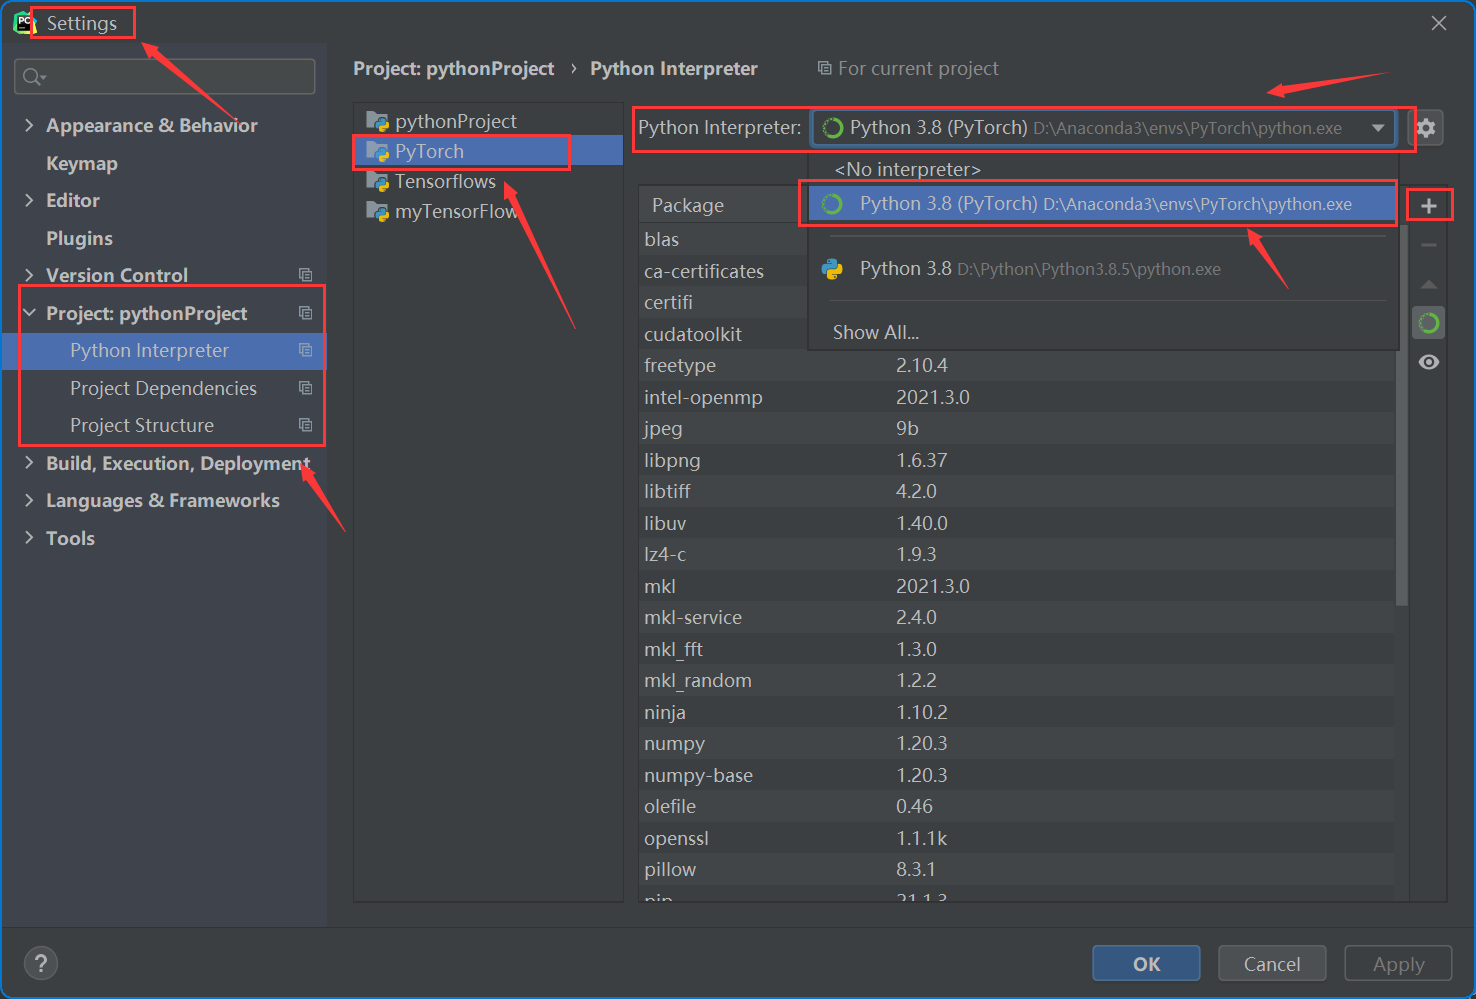Click in the settings search field
This screenshot has width=1476, height=999.
click(x=165, y=77)
